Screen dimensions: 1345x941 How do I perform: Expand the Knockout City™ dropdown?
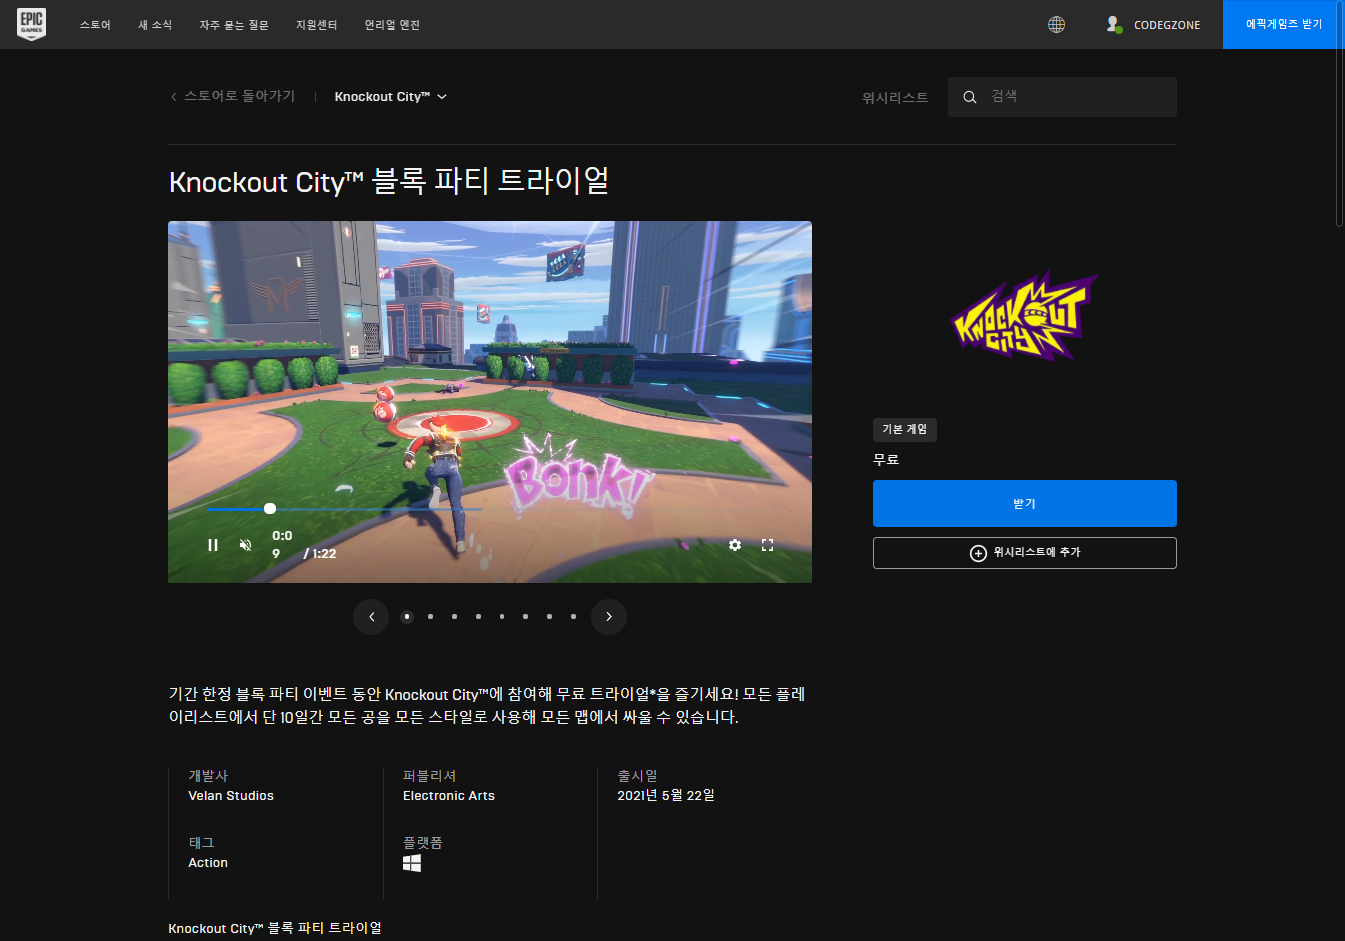point(391,97)
